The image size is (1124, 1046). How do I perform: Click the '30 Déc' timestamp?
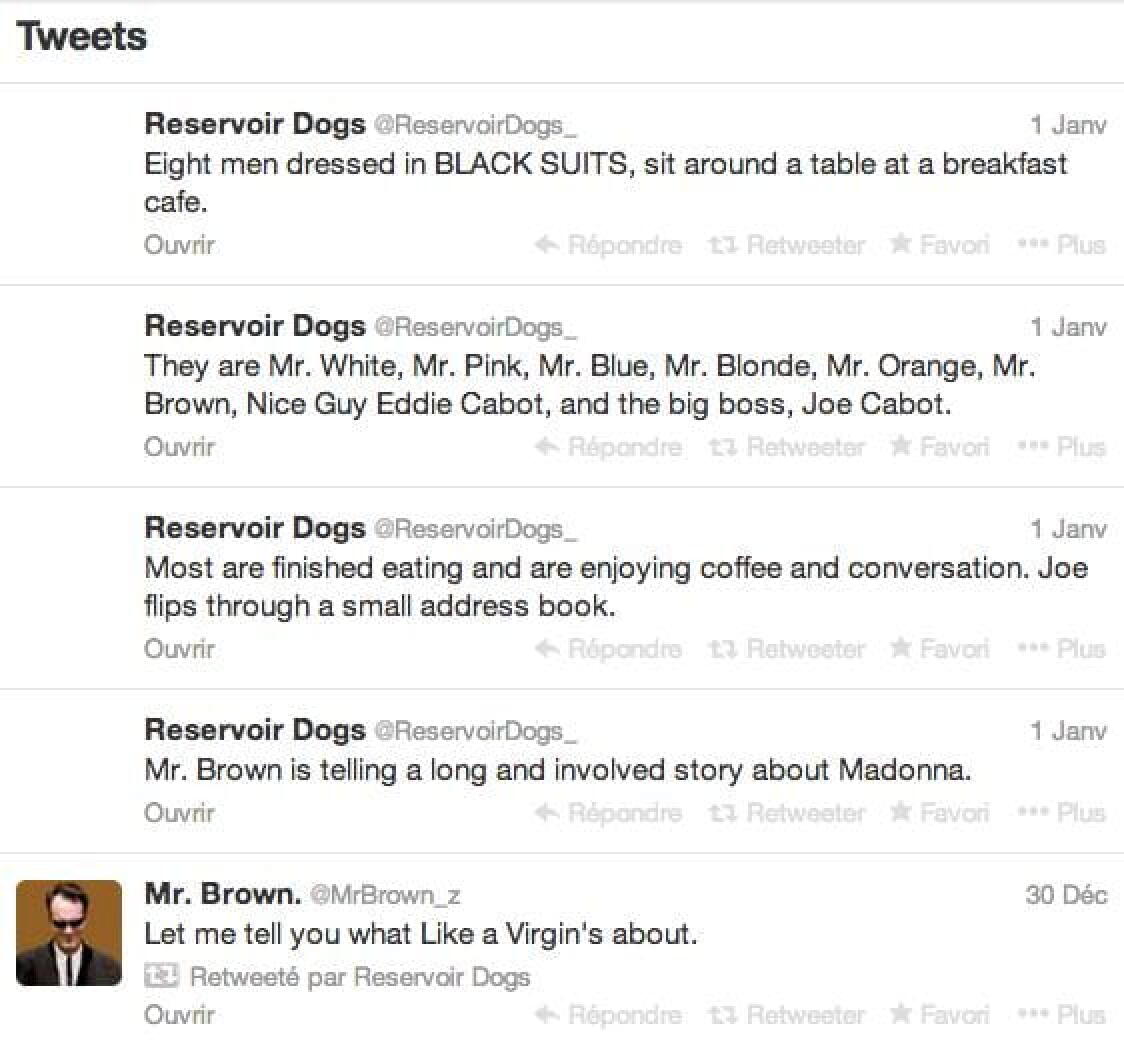point(1066,895)
